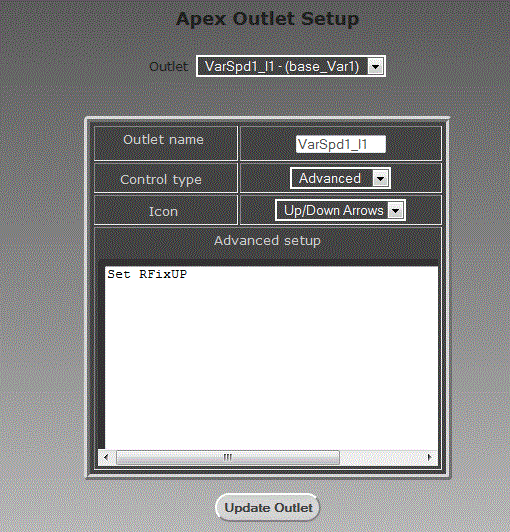Click the Apex Outlet Setup heading

pos(267,19)
